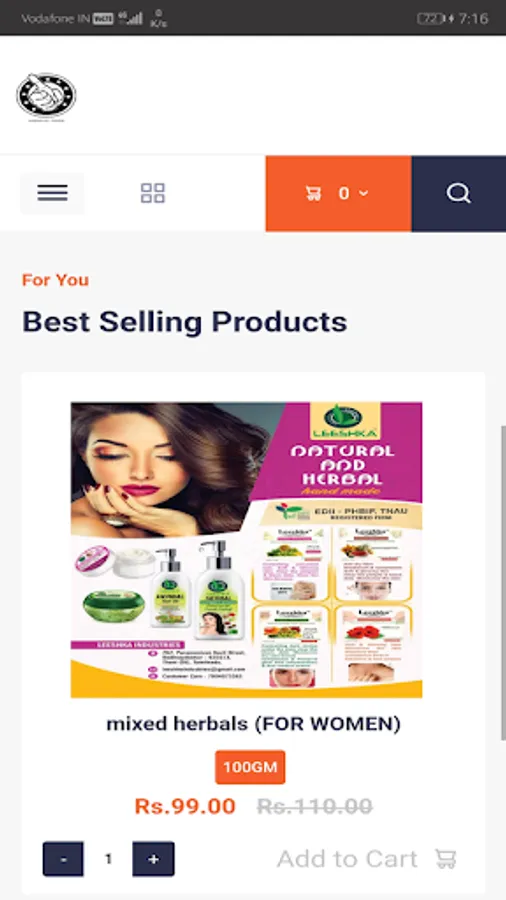Open search with magnifier icon
506x900 pixels.
(458, 193)
